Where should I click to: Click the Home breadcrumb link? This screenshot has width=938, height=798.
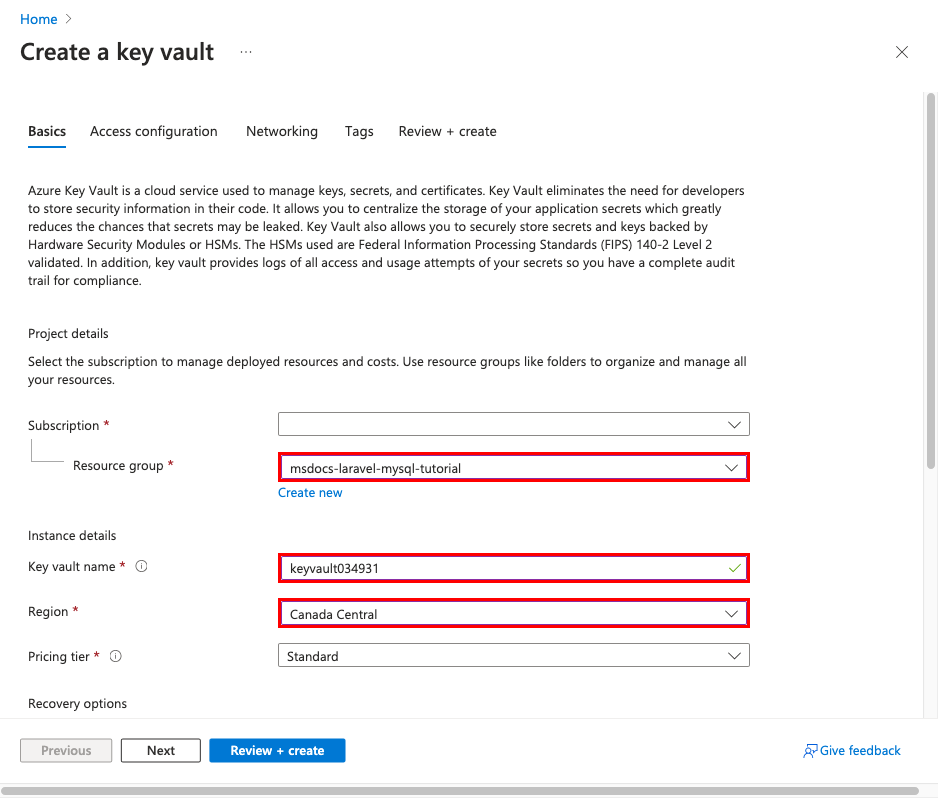pos(39,18)
